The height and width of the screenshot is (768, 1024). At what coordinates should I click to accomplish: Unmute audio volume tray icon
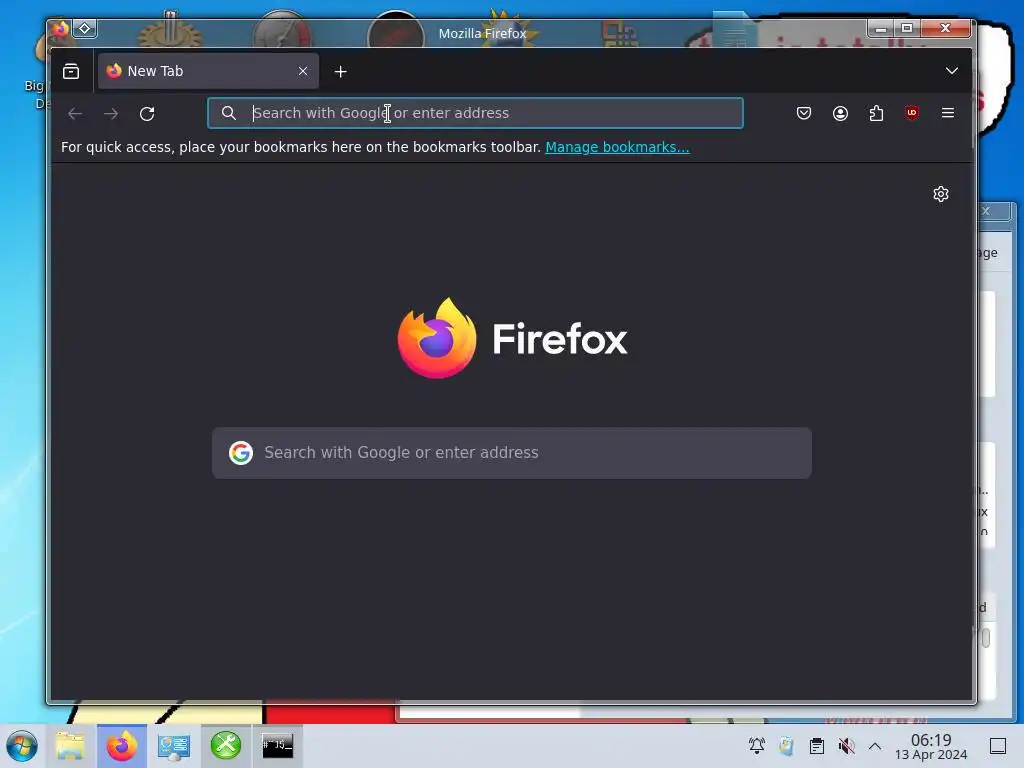pyautogui.click(x=846, y=746)
